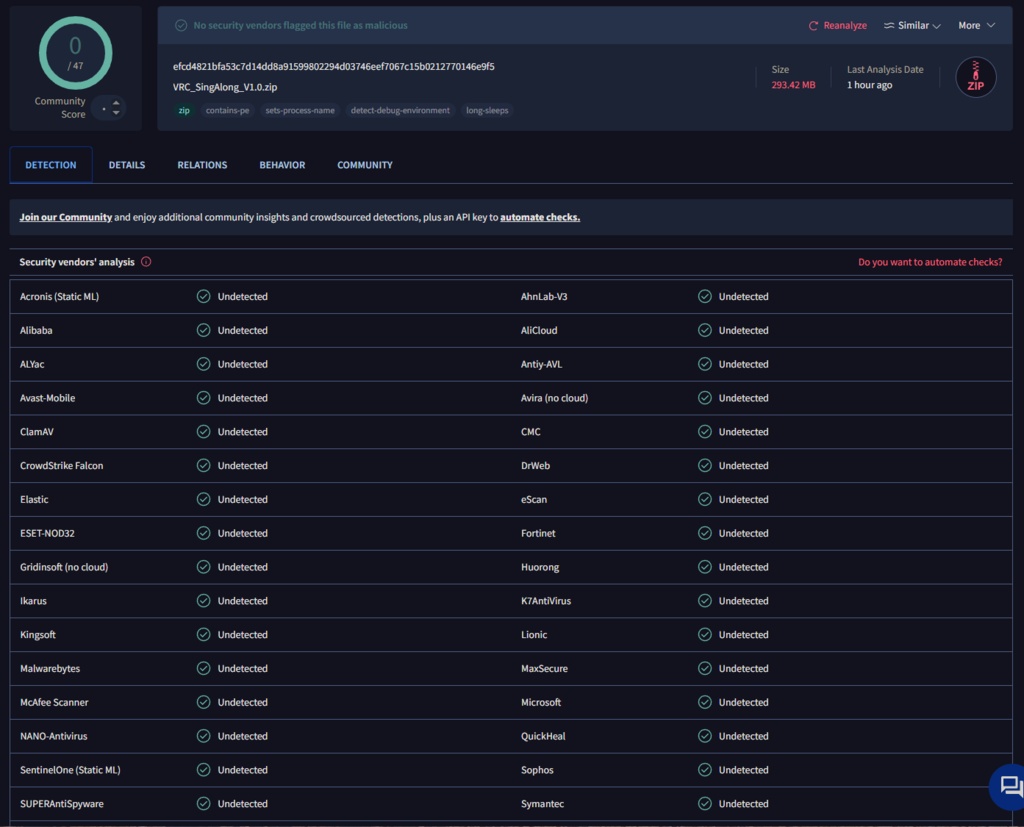Click the K7AntiVirus undetected checkmark icon

pyautogui.click(x=705, y=601)
